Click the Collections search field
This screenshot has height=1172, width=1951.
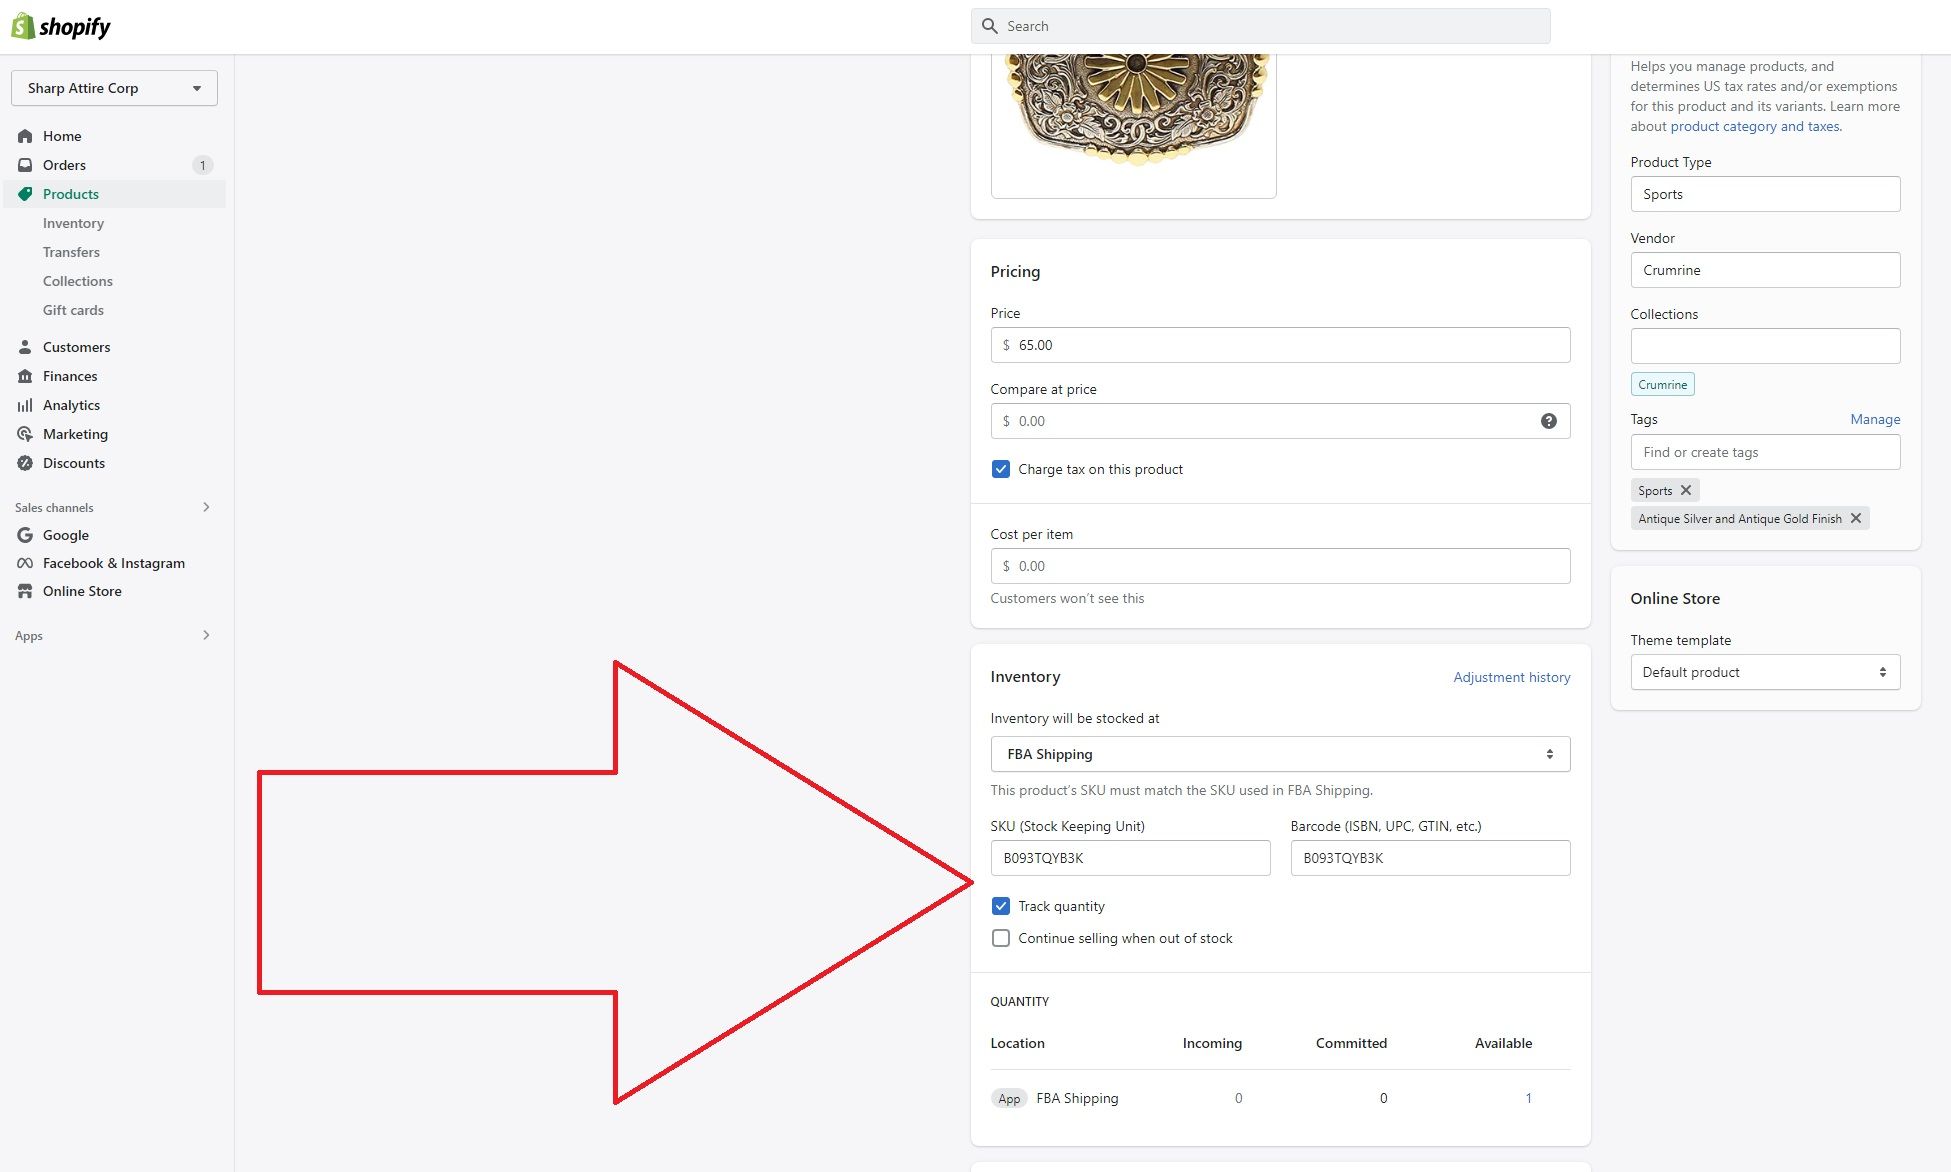tap(1765, 346)
